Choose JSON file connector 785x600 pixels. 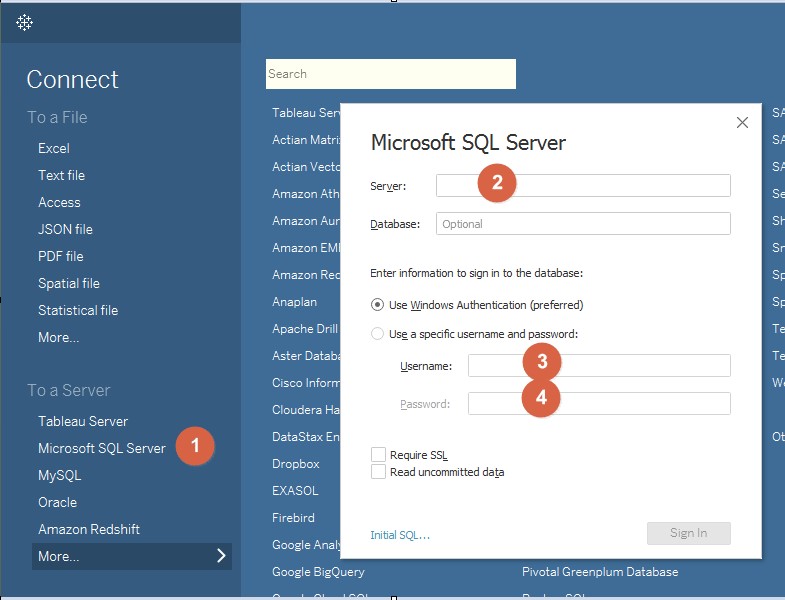point(65,229)
